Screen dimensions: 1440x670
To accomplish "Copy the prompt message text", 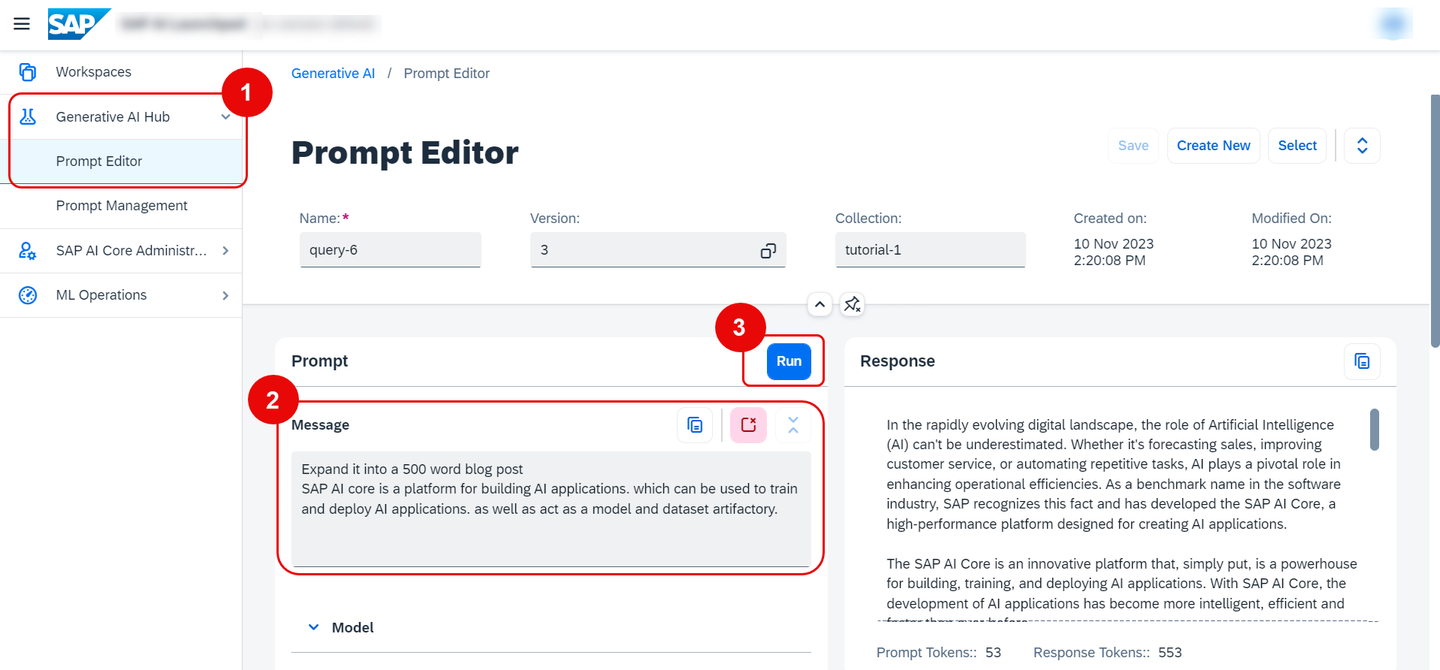I will tap(695, 425).
